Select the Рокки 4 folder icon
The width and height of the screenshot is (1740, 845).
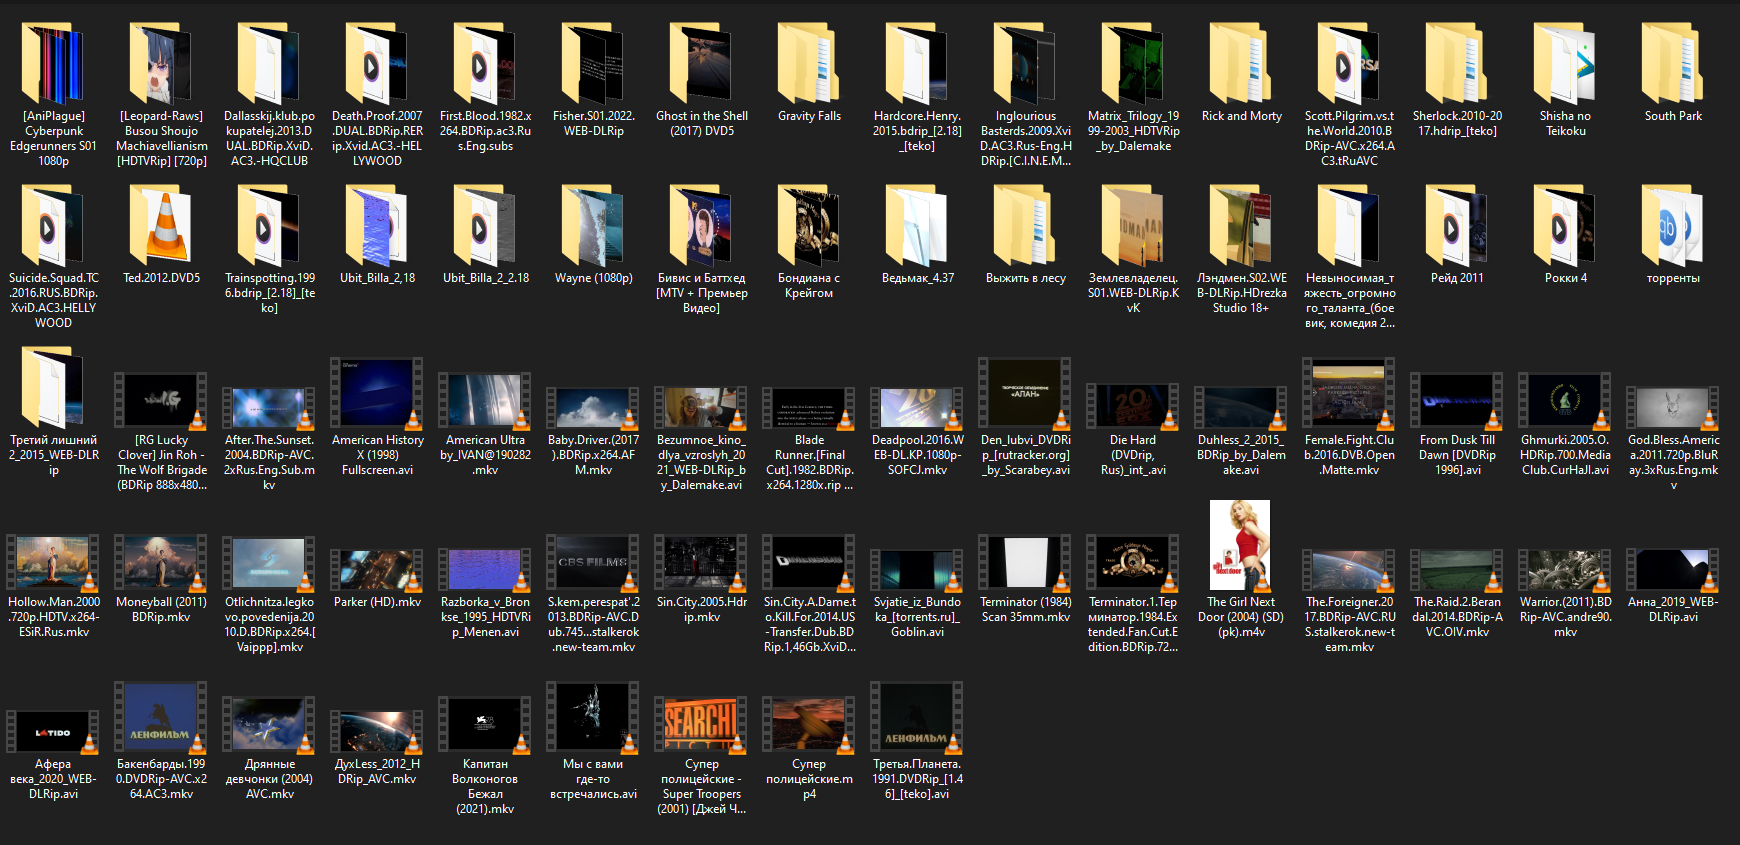1565,226
